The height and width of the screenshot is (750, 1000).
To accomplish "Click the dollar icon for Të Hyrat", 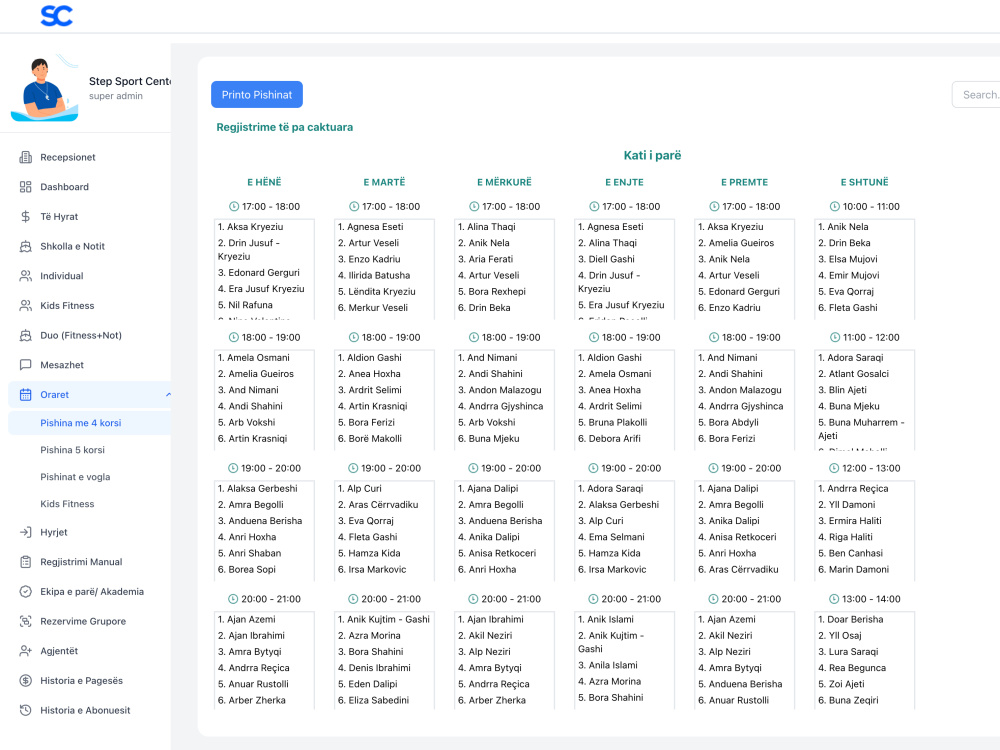I will (26, 216).
